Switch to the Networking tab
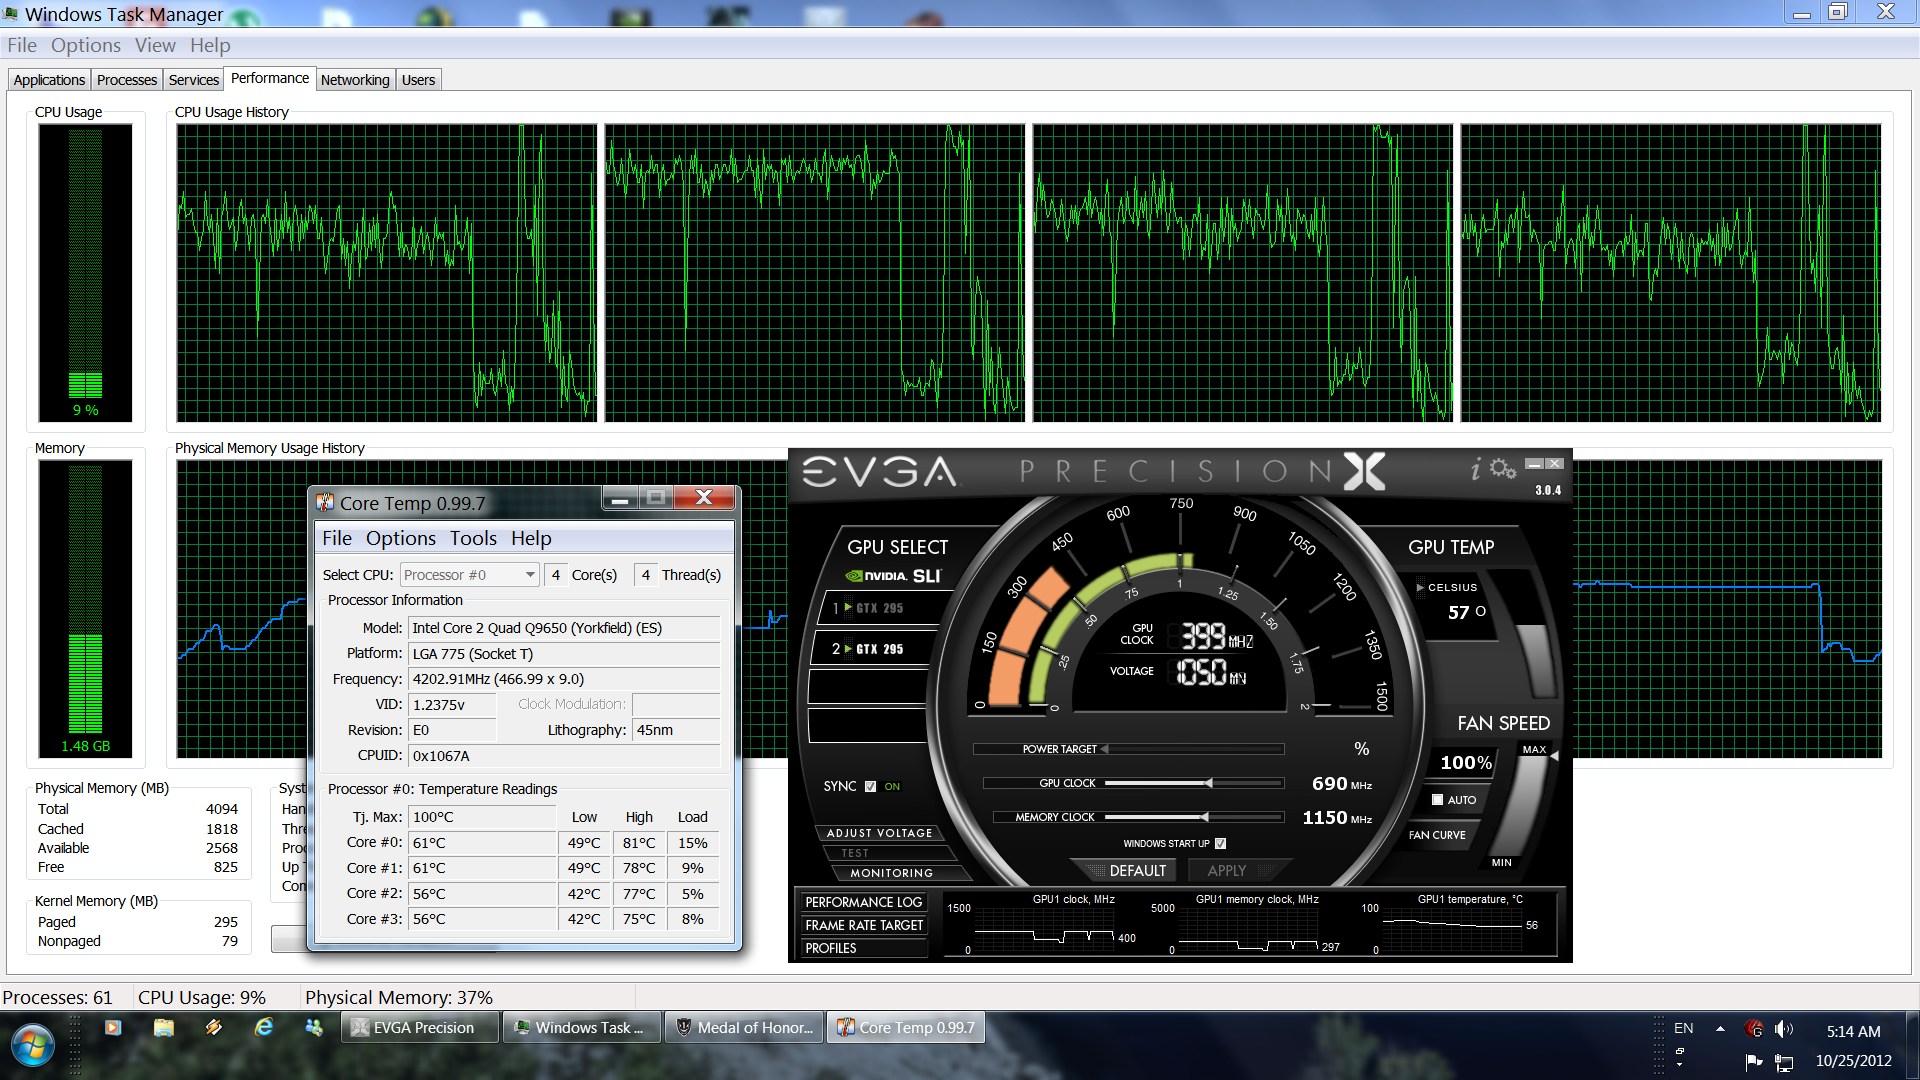1920x1080 pixels. (354, 80)
